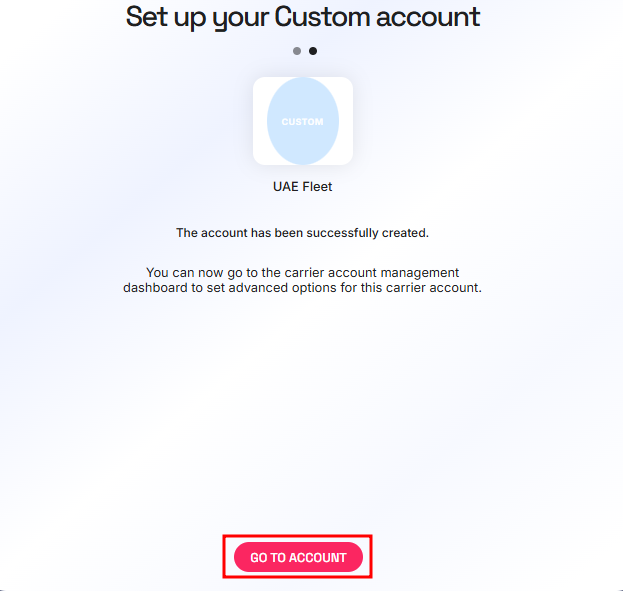
Task: Click the words 'Set up' in the heading
Action: click(x=165, y=17)
